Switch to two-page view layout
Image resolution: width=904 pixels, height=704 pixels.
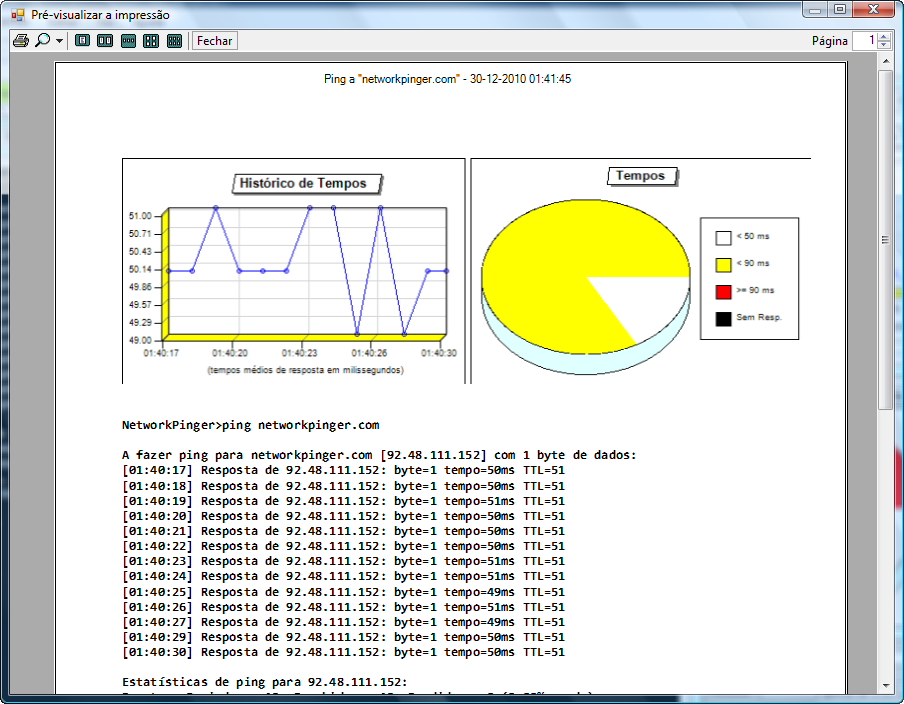[x=105, y=41]
